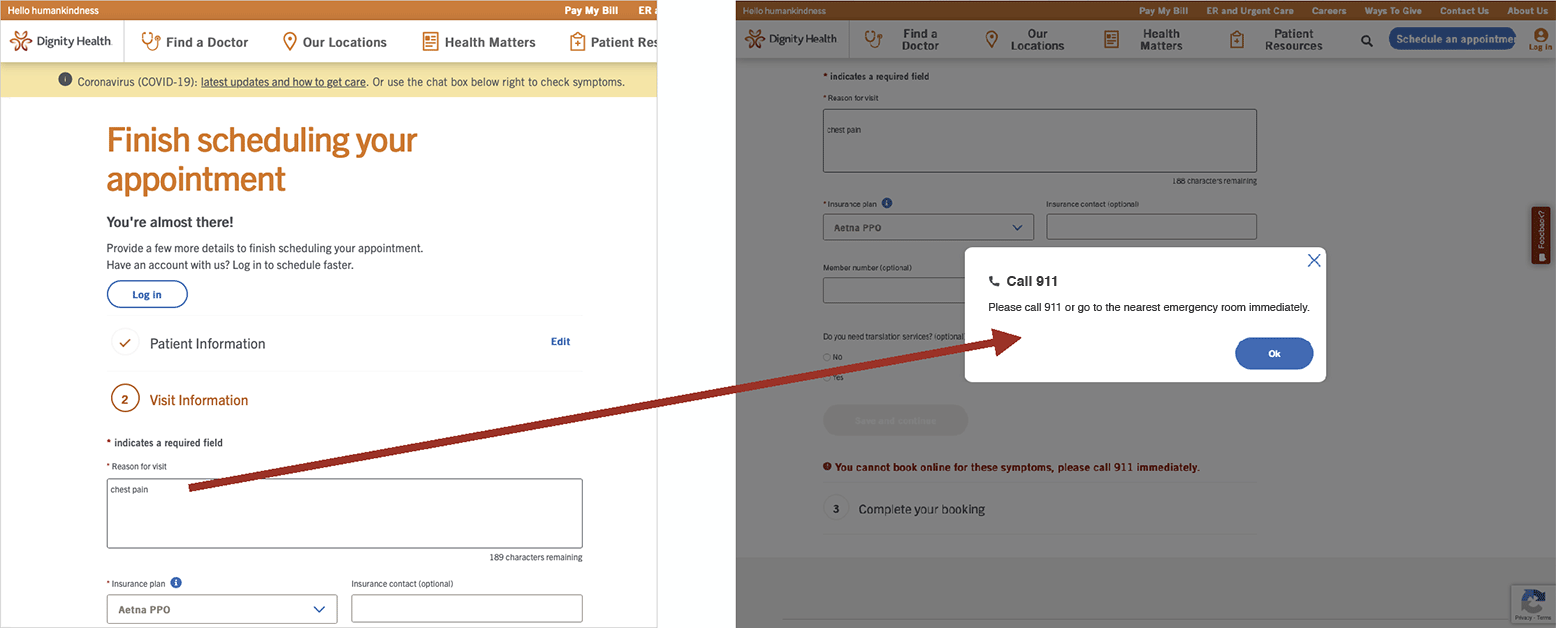Click Health Matters newspaper icon on dimmed page
1556x628 pixels.
(1111, 39)
